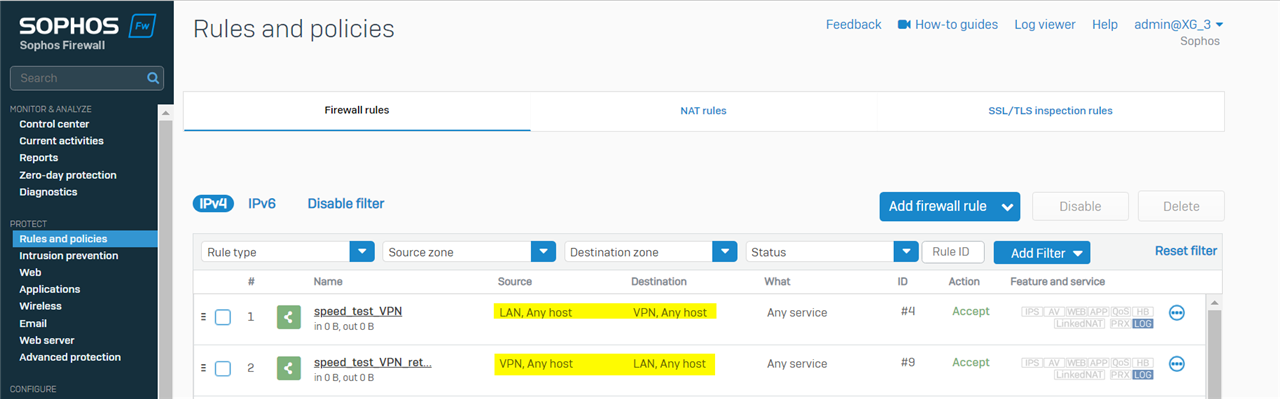
Task: Click the Feedback link
Action: point(853,24)
